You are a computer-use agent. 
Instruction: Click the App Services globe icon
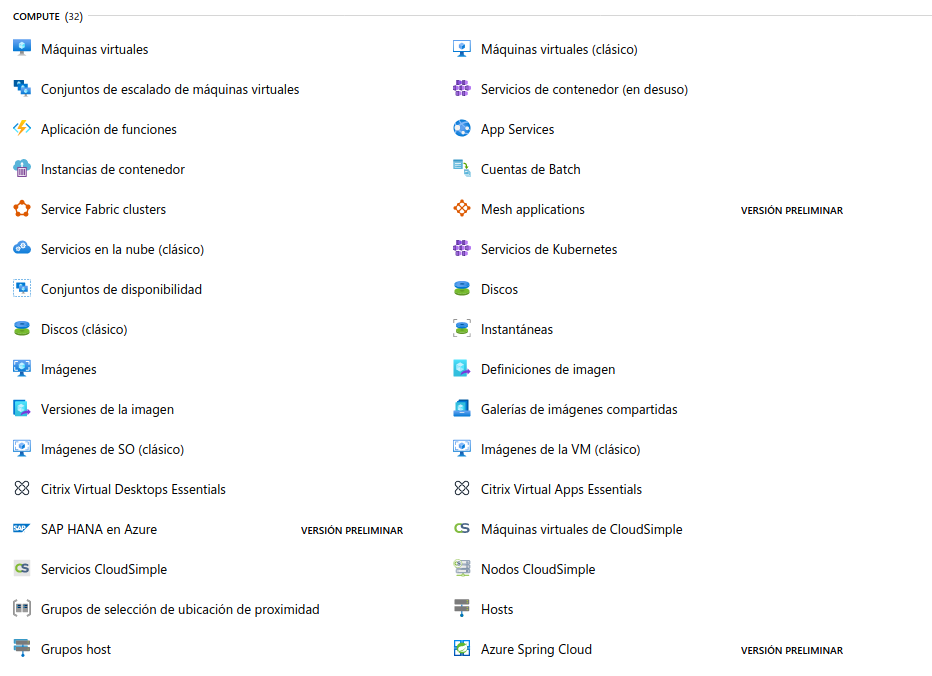(462, 128)
